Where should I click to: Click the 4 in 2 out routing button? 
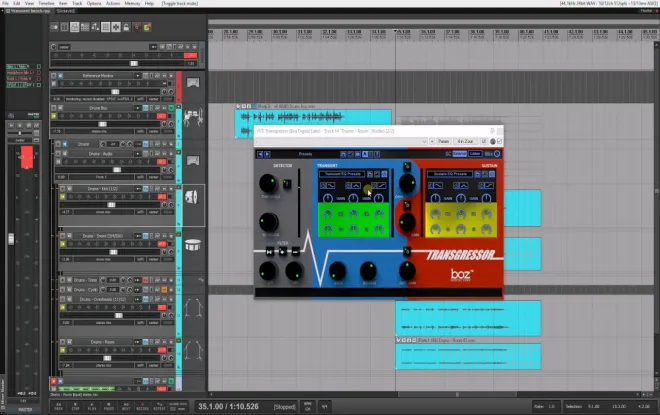coord(465,141)
